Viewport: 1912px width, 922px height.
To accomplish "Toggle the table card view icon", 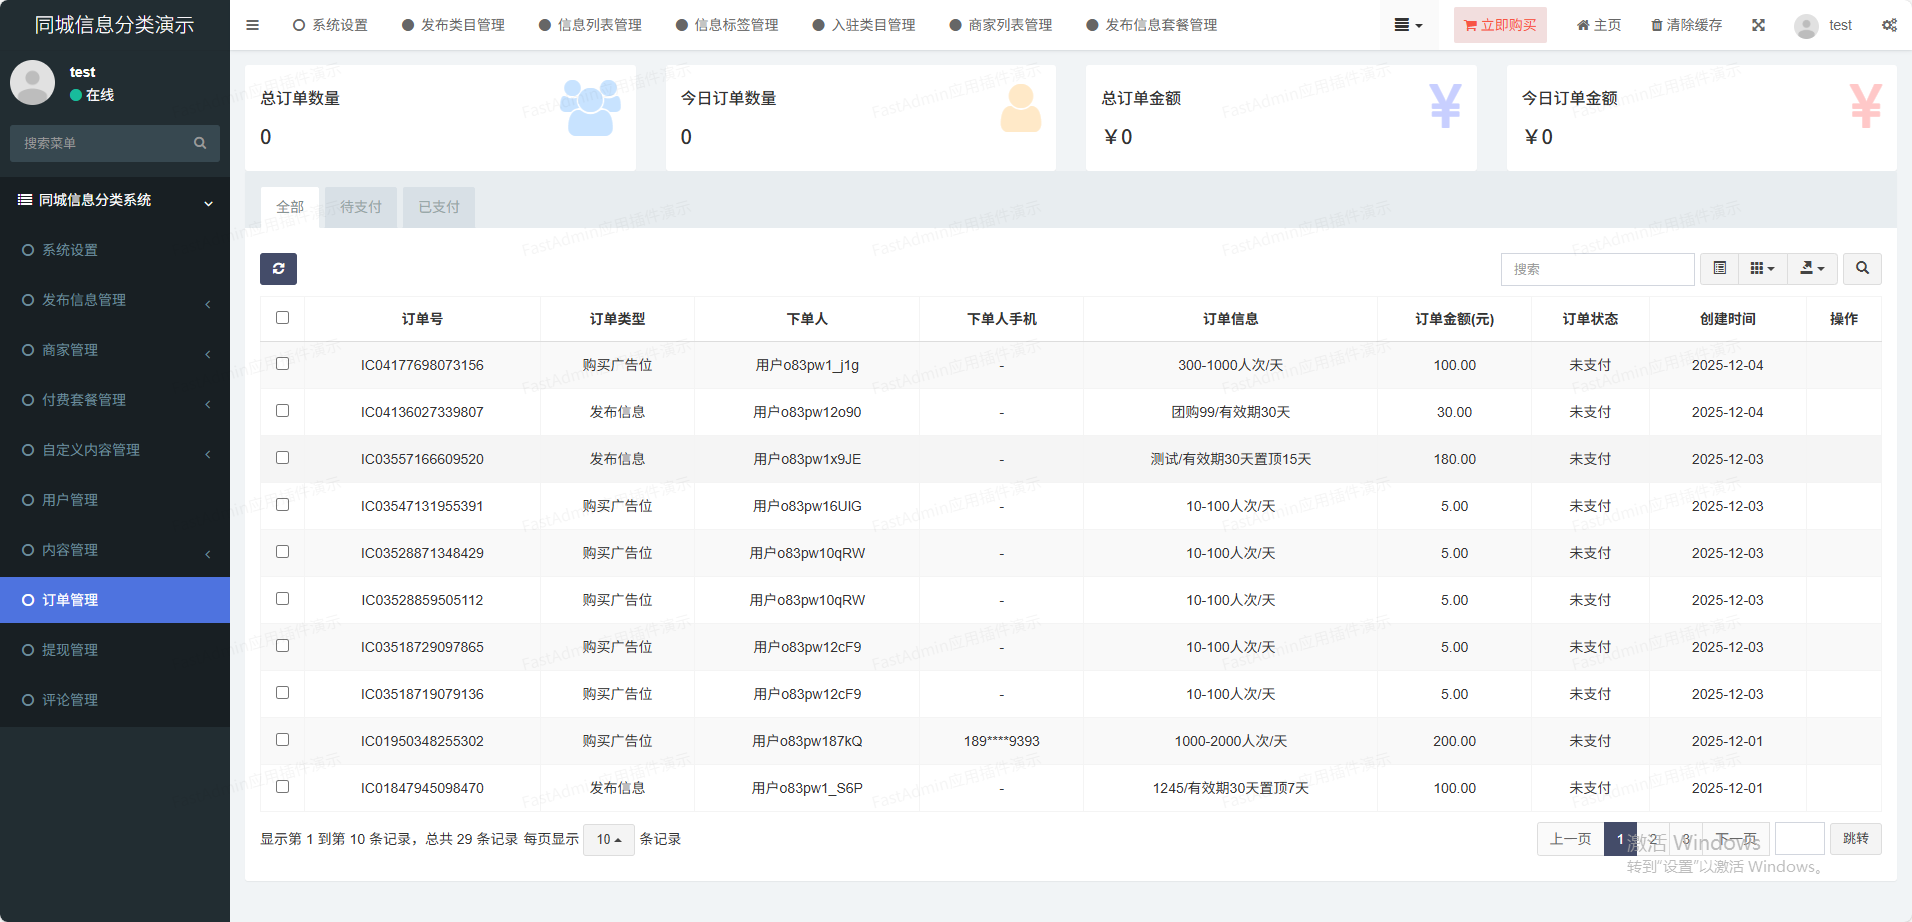I will [1719, 268].
